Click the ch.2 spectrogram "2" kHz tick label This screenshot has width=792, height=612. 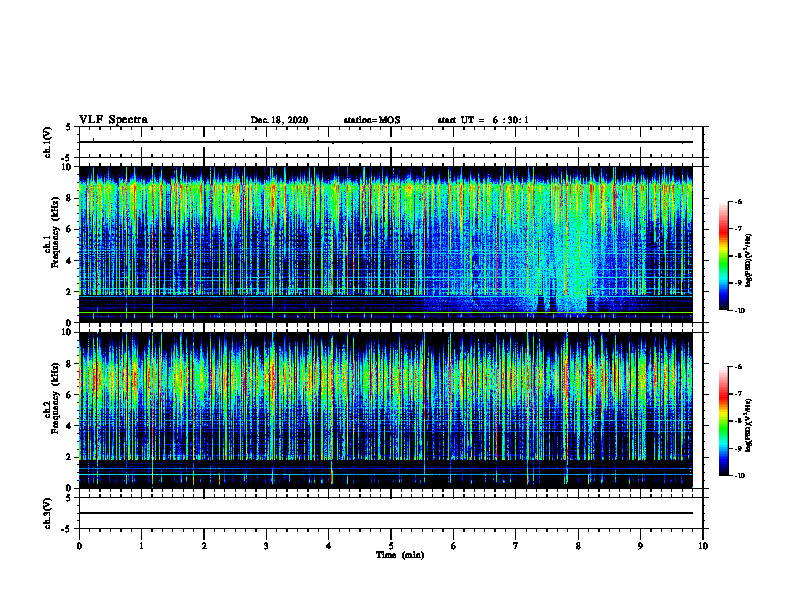(69, 457)
